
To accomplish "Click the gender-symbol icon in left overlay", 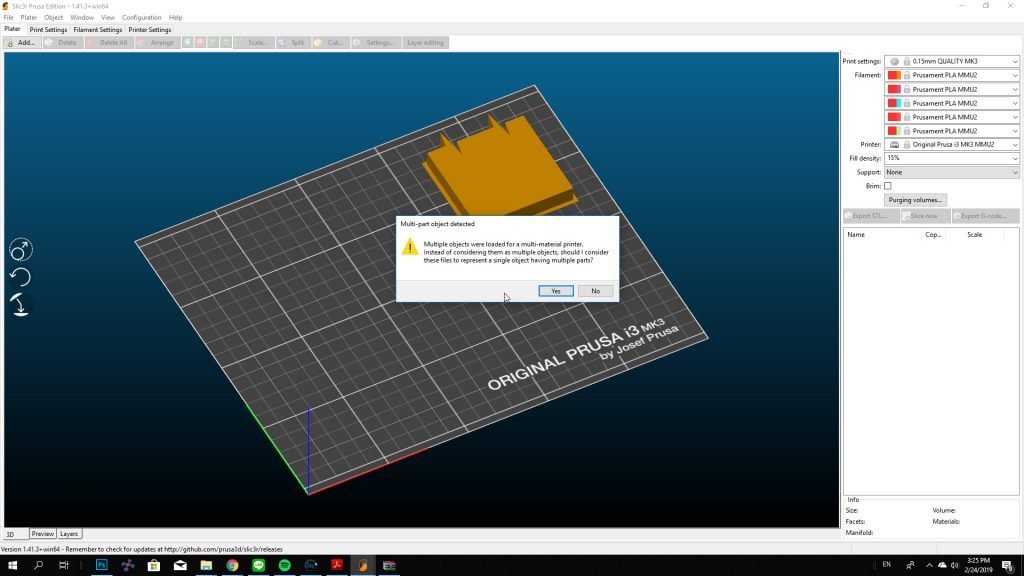I will (x=20, y=250).
